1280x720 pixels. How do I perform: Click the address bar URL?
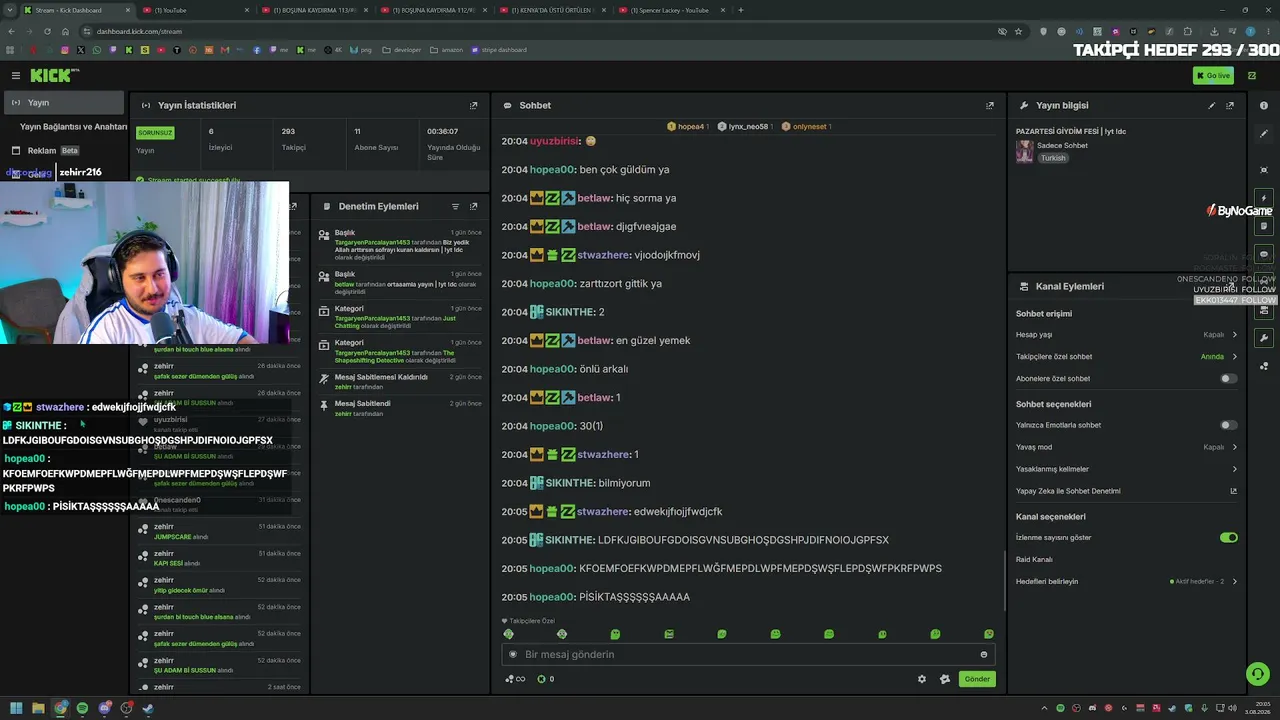(x=139, y=31)
